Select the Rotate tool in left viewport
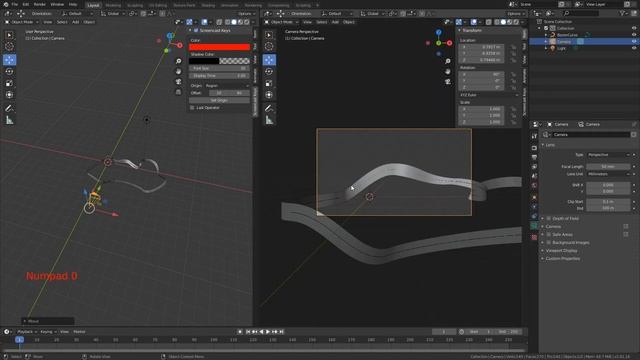The width and height of the screenshot is (640, 360). pos(9,71)
